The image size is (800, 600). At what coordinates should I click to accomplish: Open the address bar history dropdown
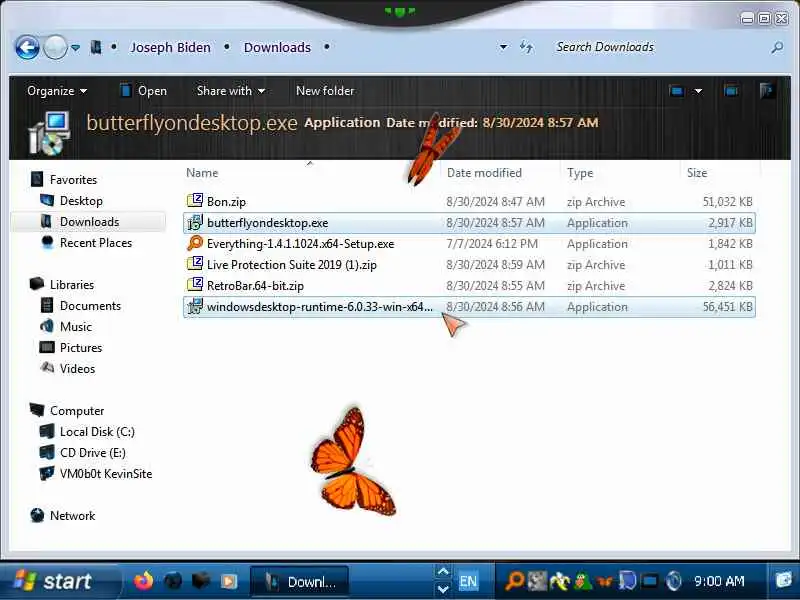click(503, 47)
